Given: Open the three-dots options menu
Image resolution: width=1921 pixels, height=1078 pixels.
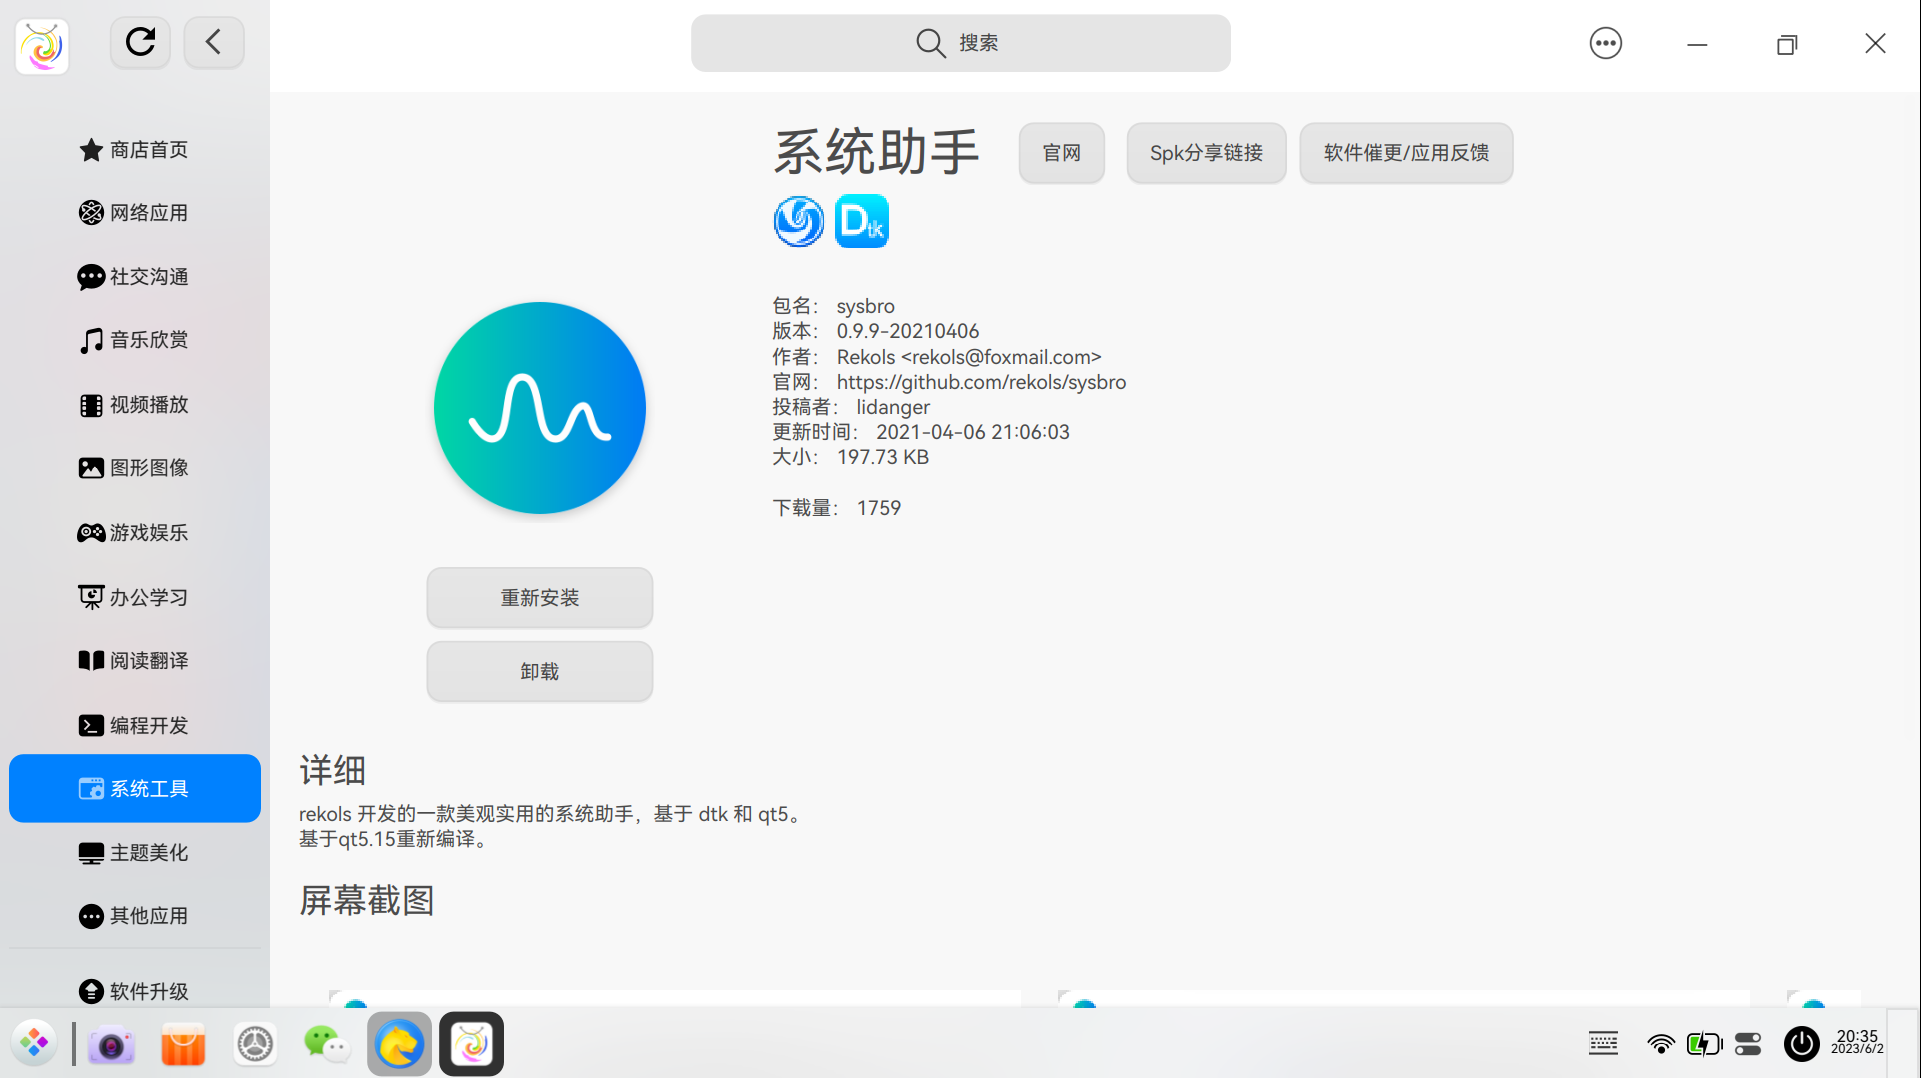Looking at the screenshot, I should (1605, 43).
